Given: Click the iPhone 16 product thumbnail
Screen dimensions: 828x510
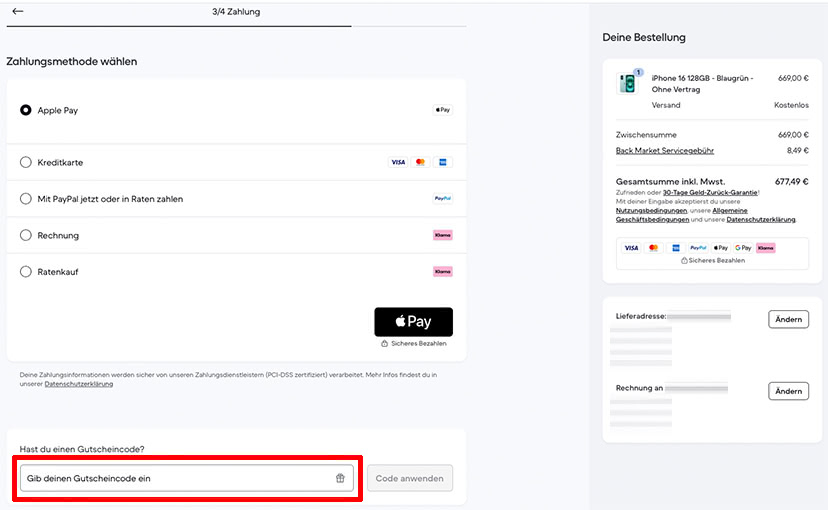Looking at the screenshot, I should pos(628,84).
